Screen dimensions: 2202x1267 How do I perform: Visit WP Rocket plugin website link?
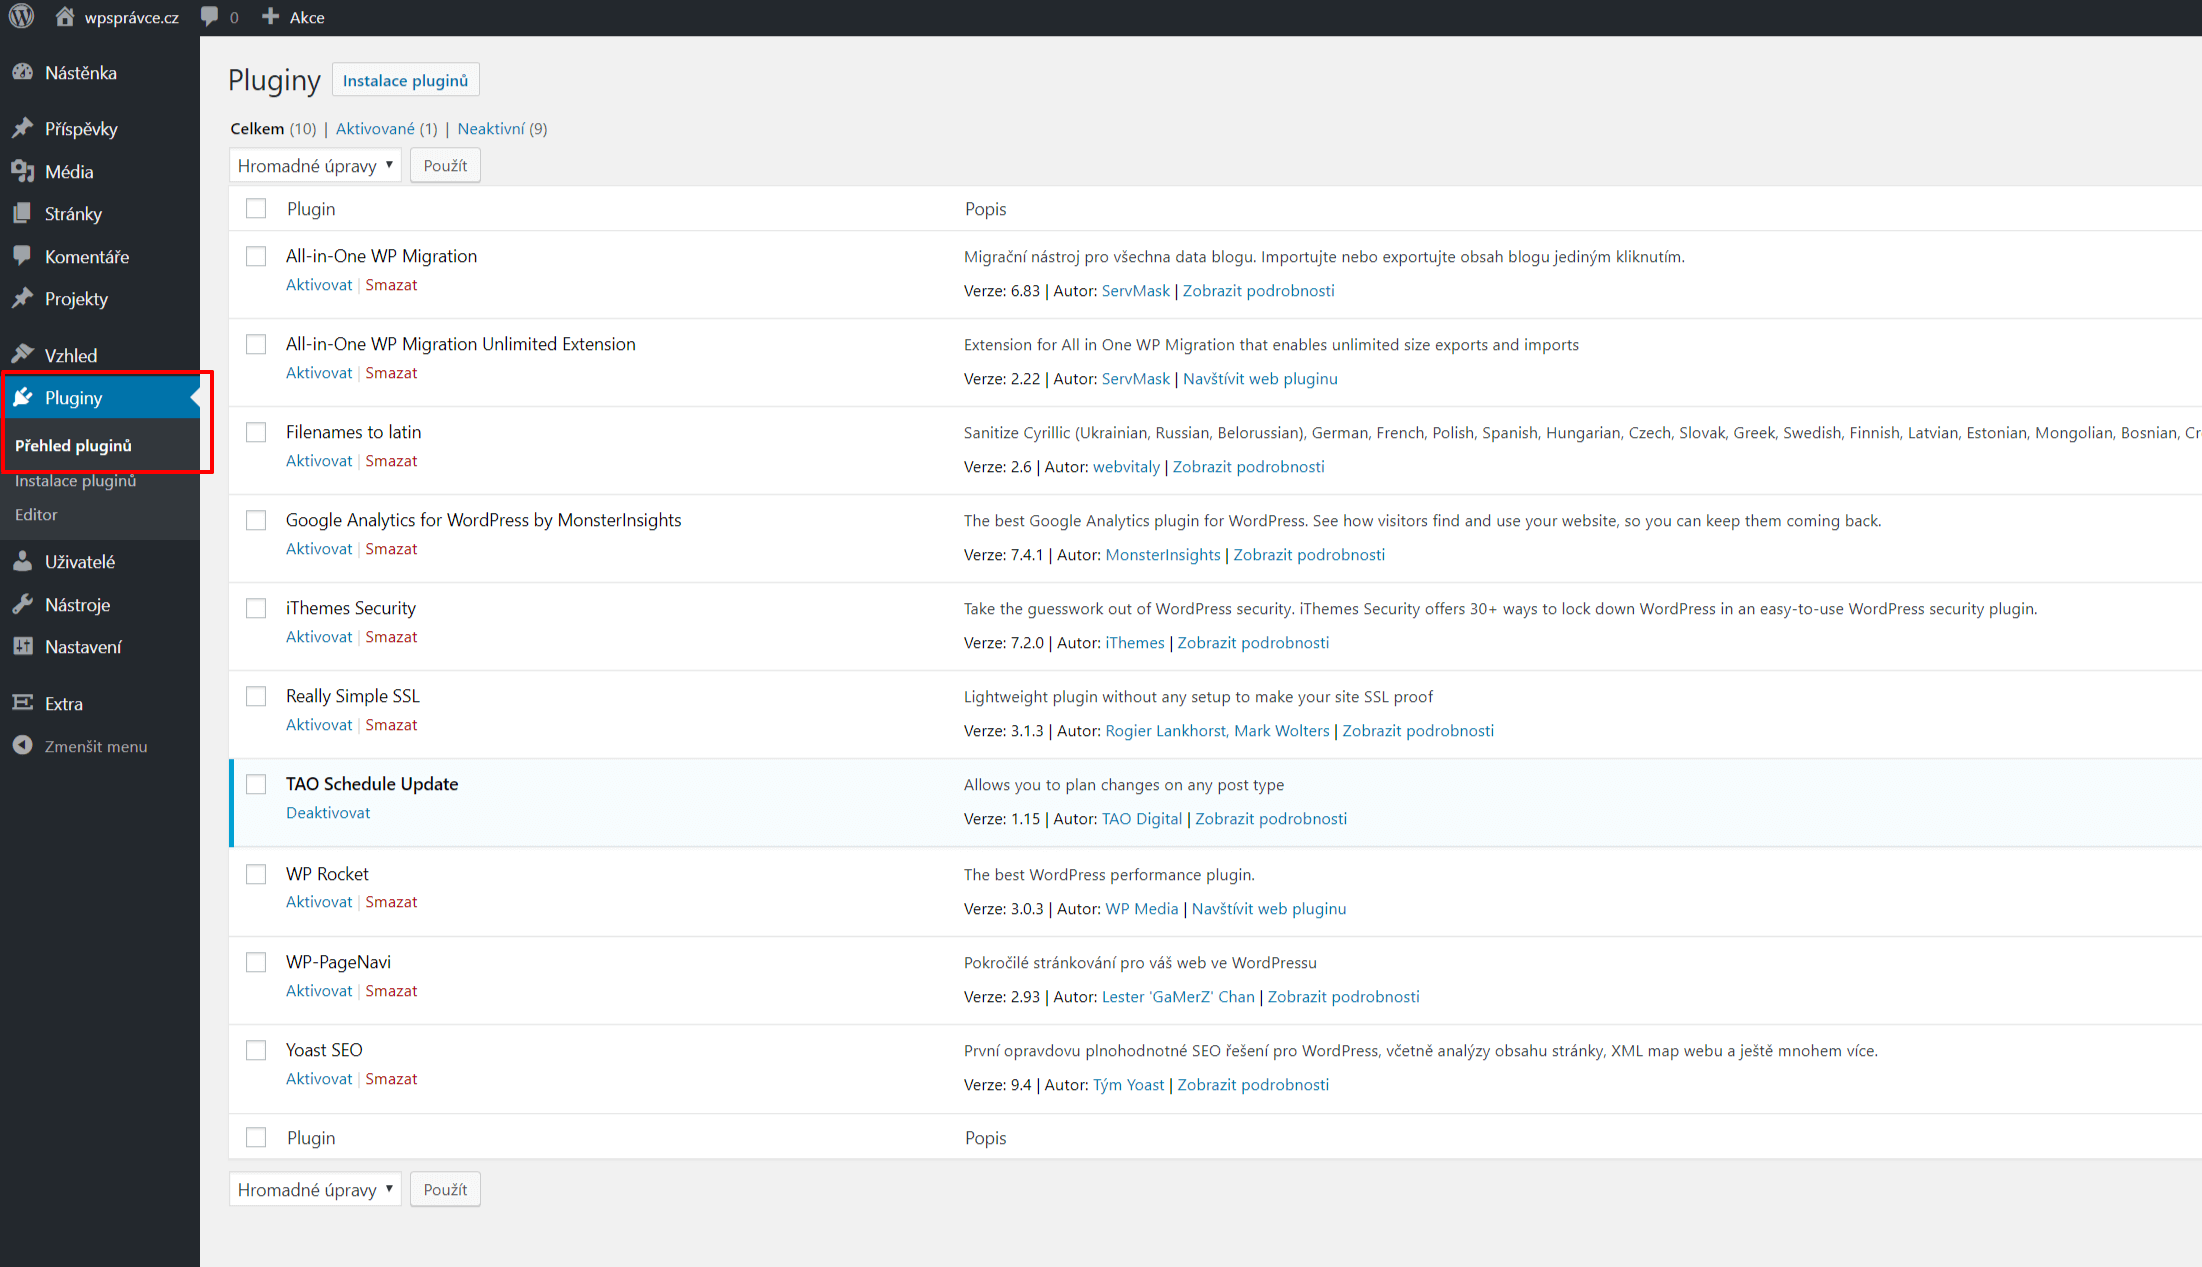click(1269, 909)
